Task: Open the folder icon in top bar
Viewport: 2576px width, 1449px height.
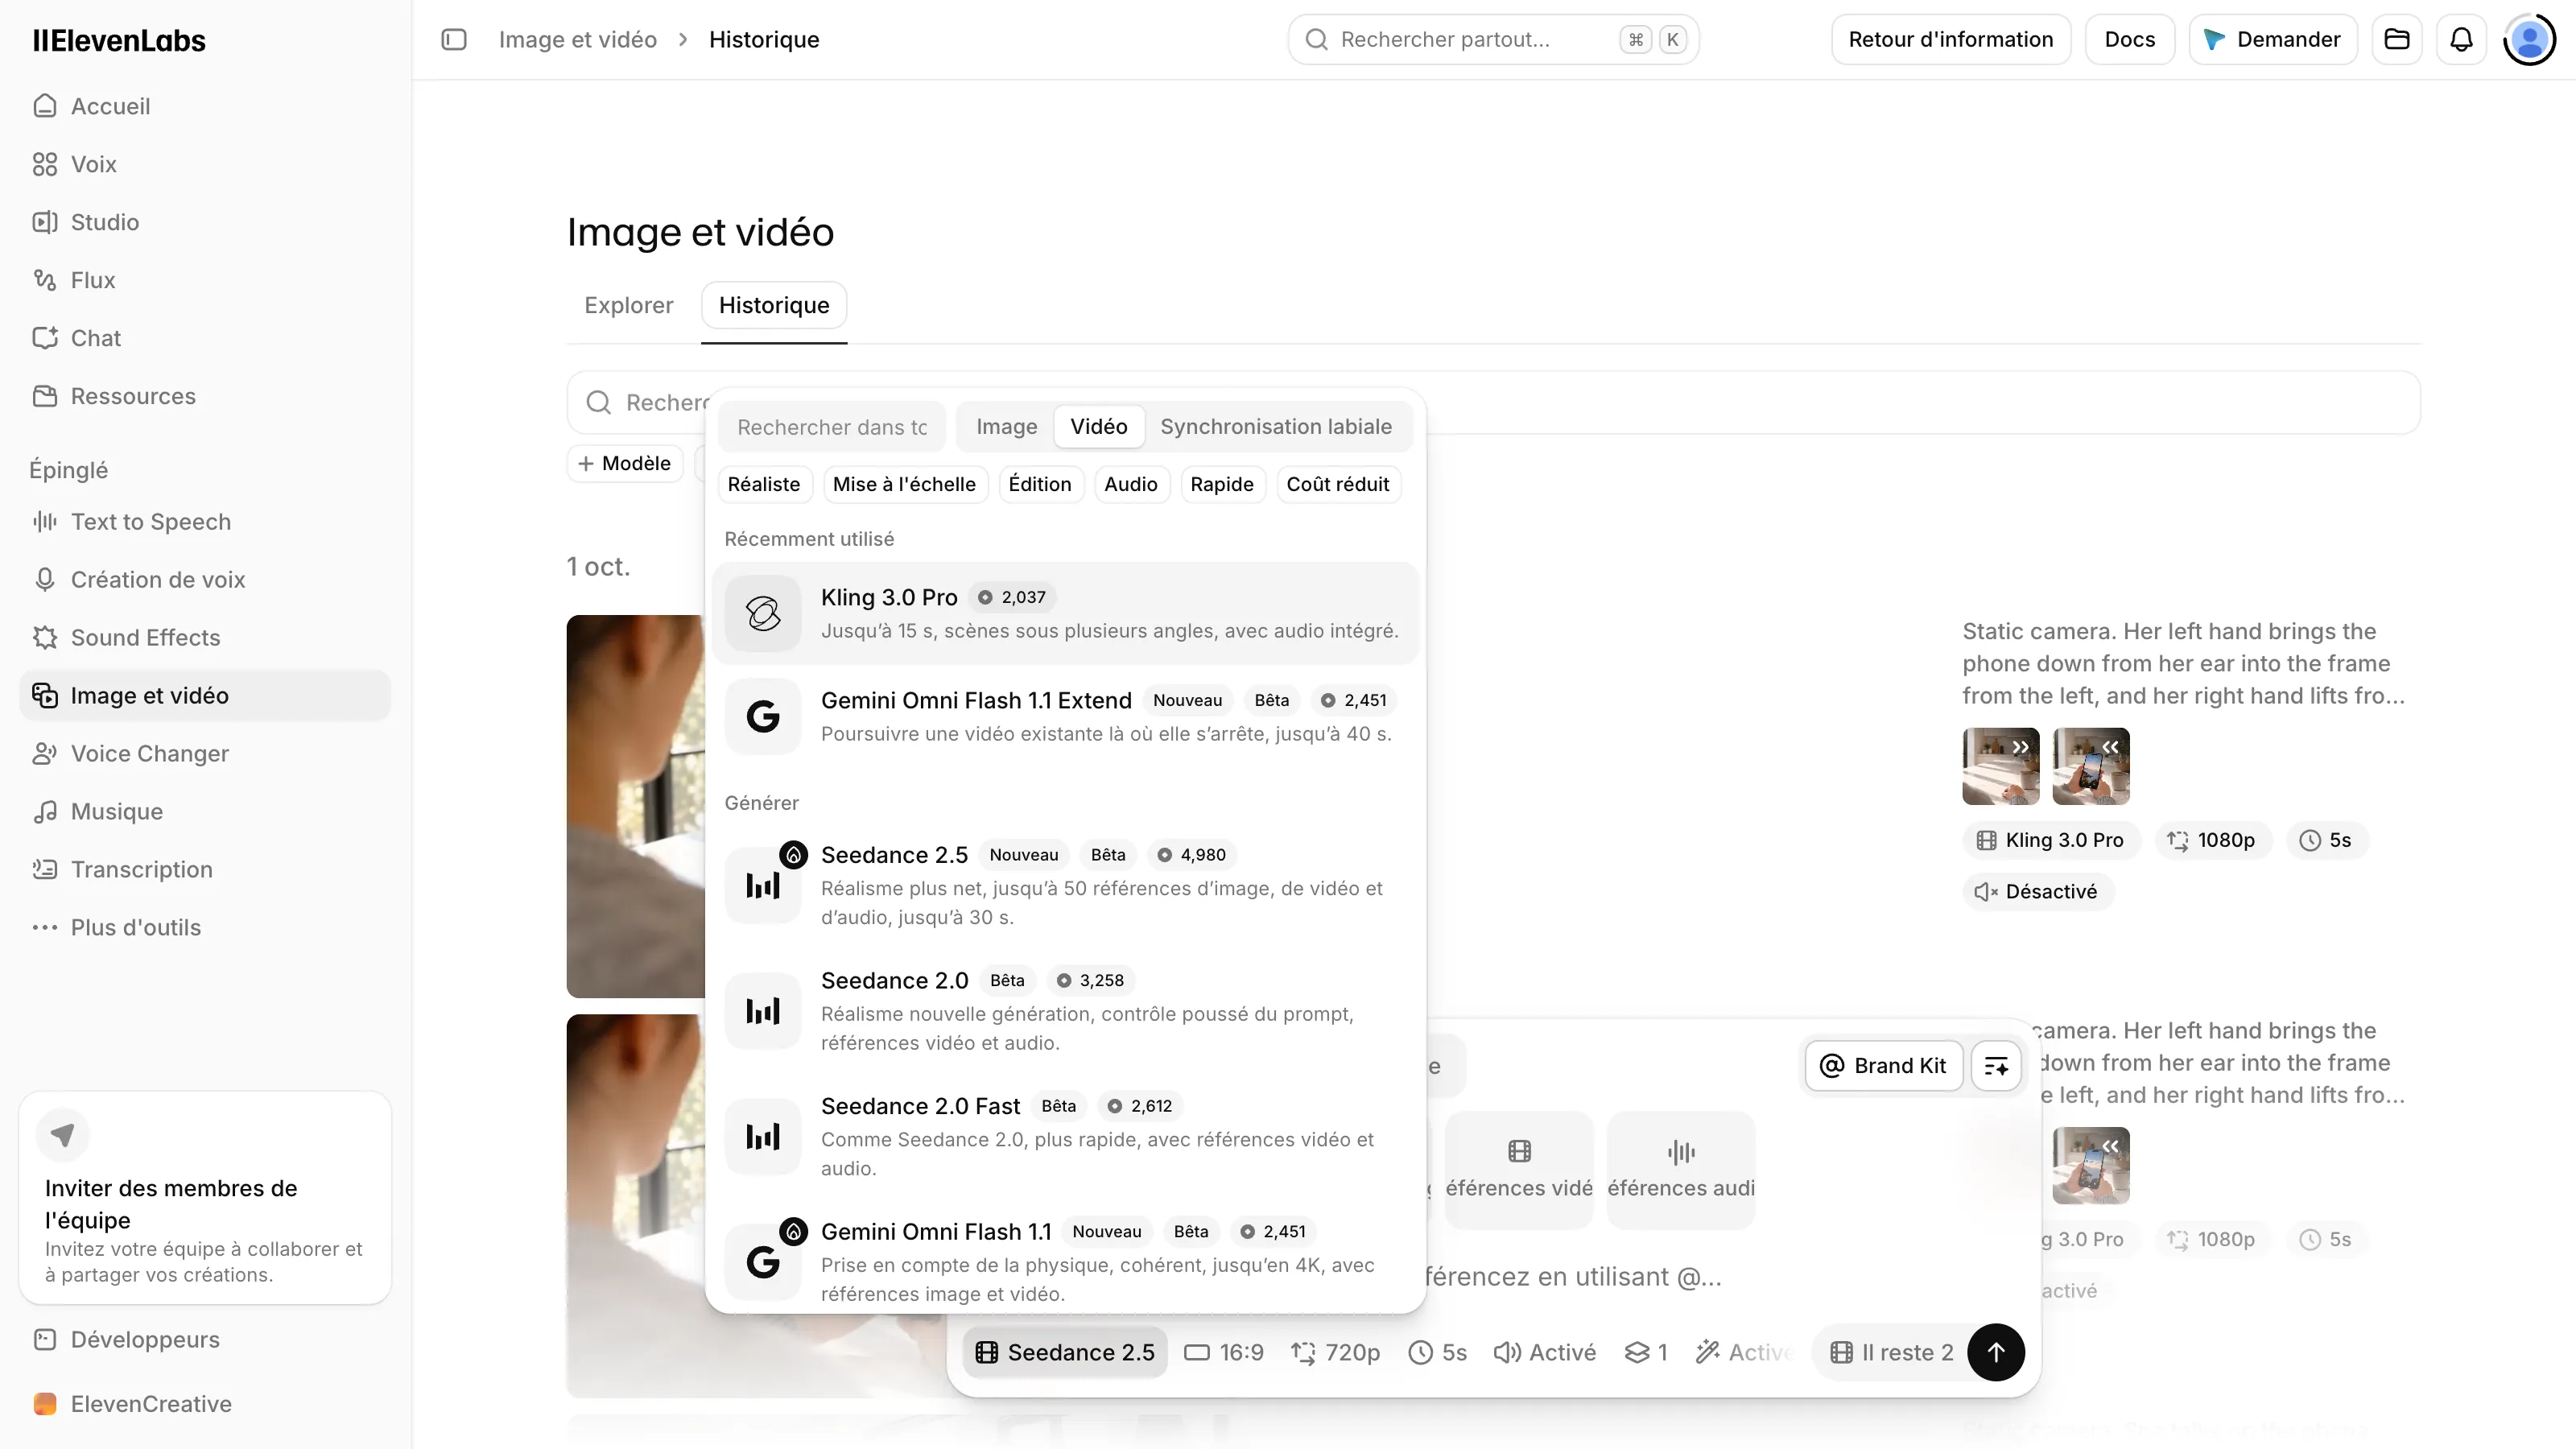Action: point(2397,39)
